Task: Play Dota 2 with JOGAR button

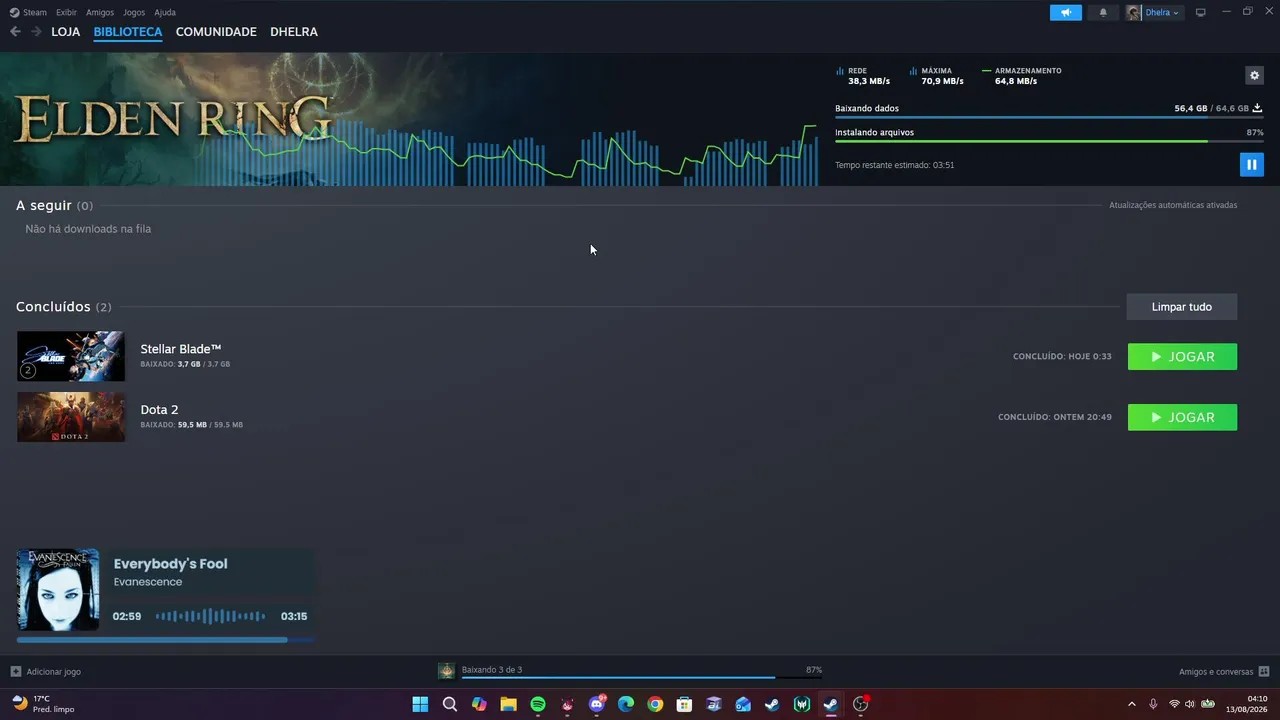Action: coord(1182,417)
